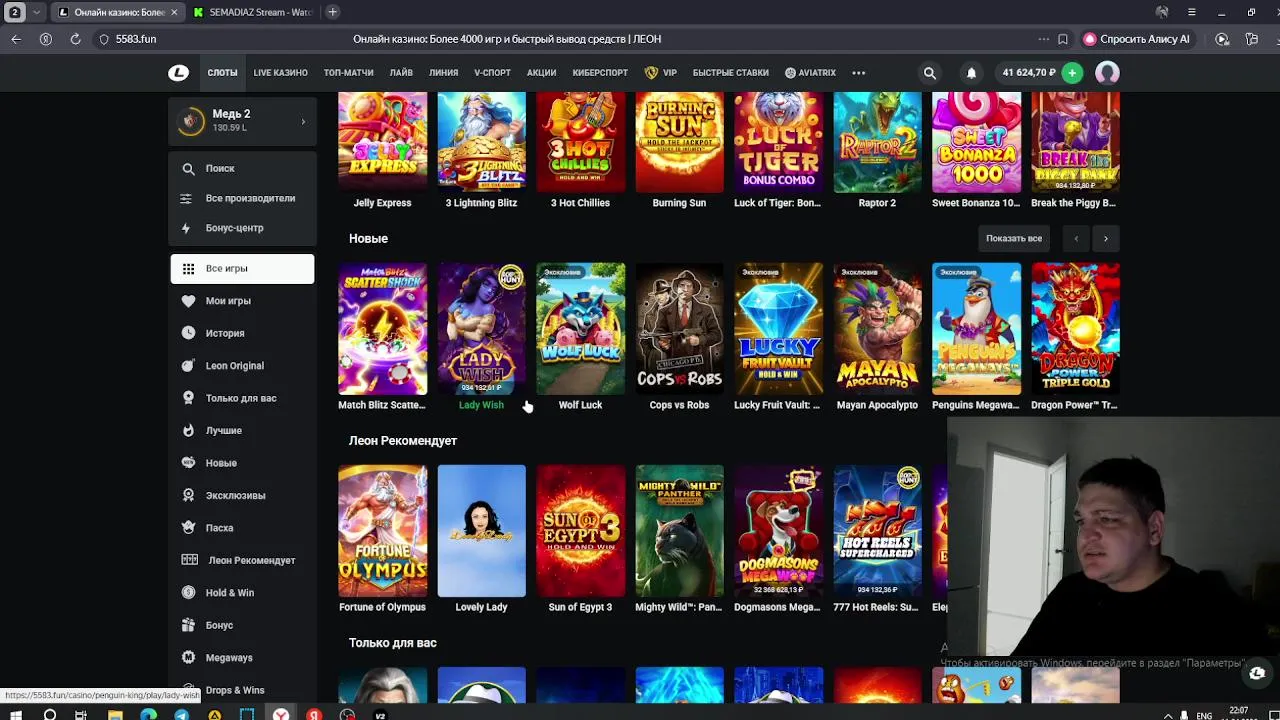The height and width of the screenshot is (720, 1280).
Task: Open Fortune of Olympus game thumbnail
Action: tap(382, 531)
